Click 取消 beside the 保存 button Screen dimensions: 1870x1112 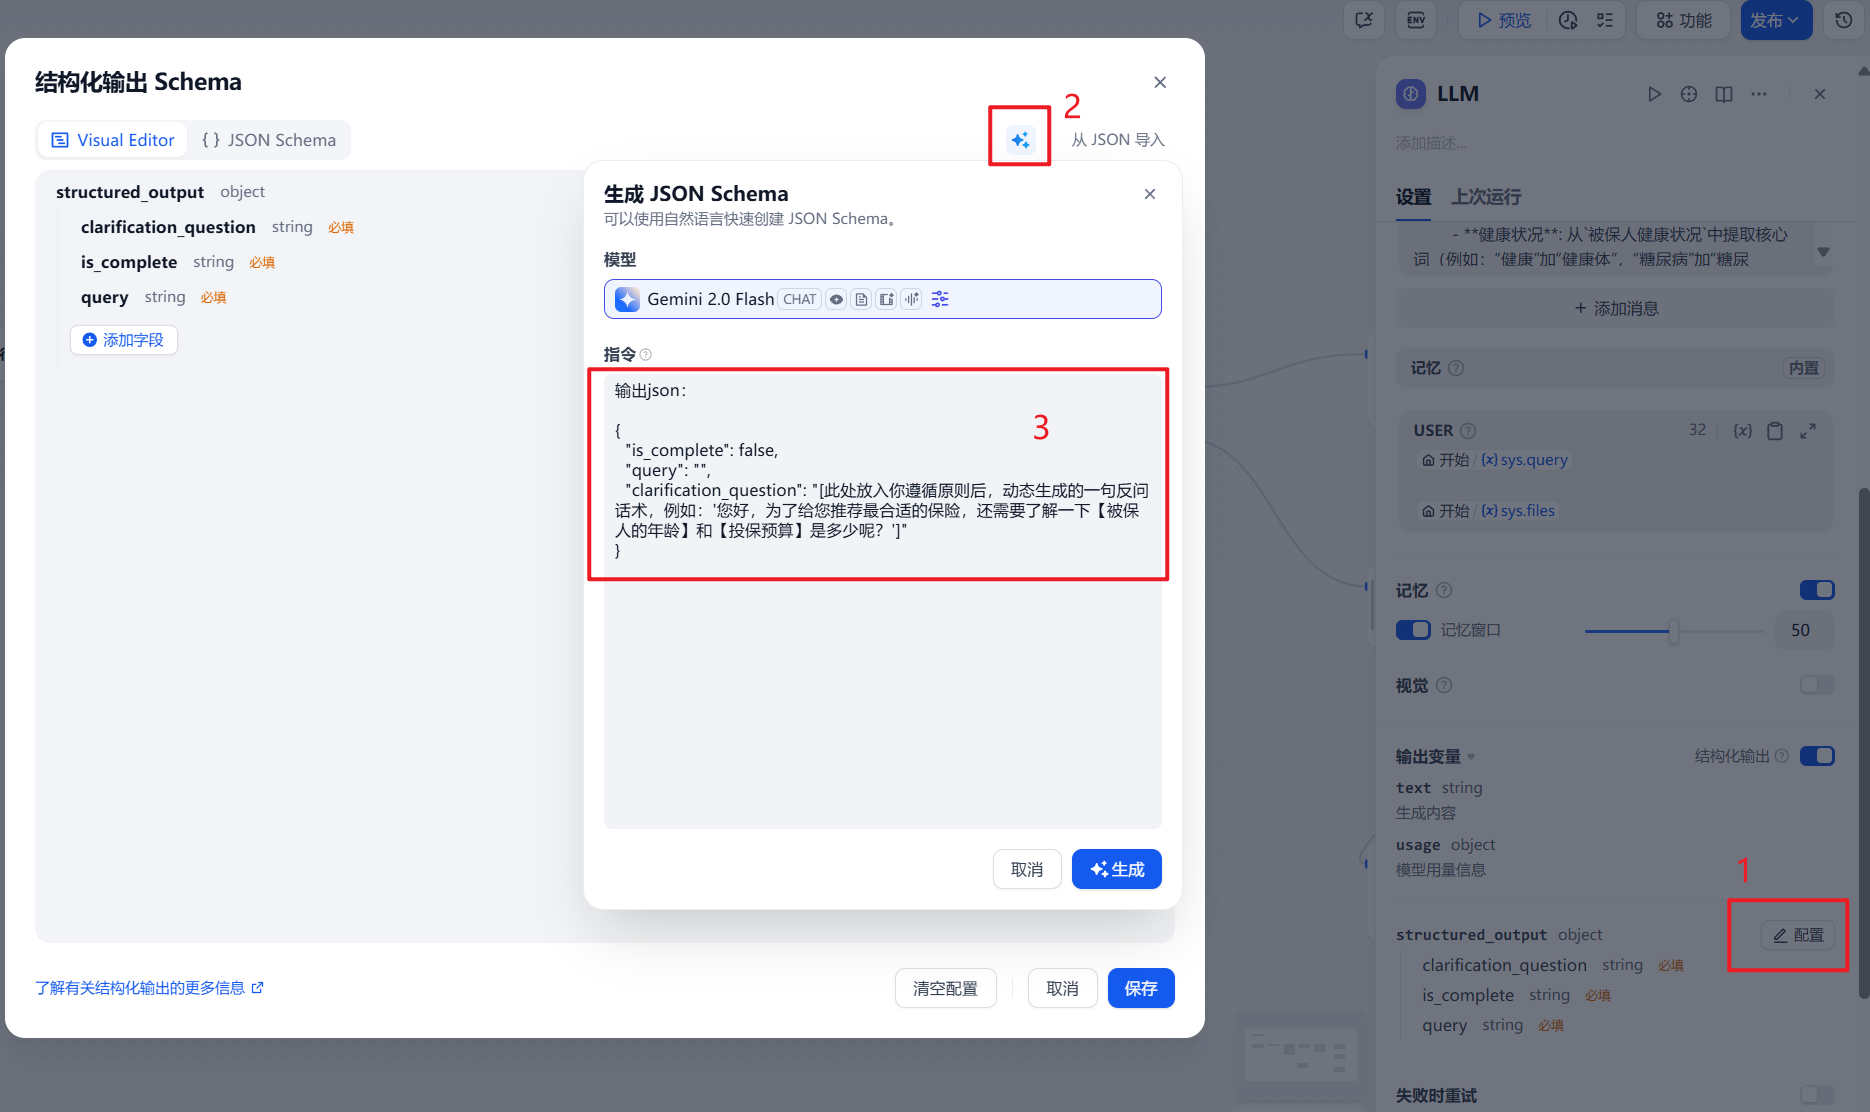(1062, 988)
